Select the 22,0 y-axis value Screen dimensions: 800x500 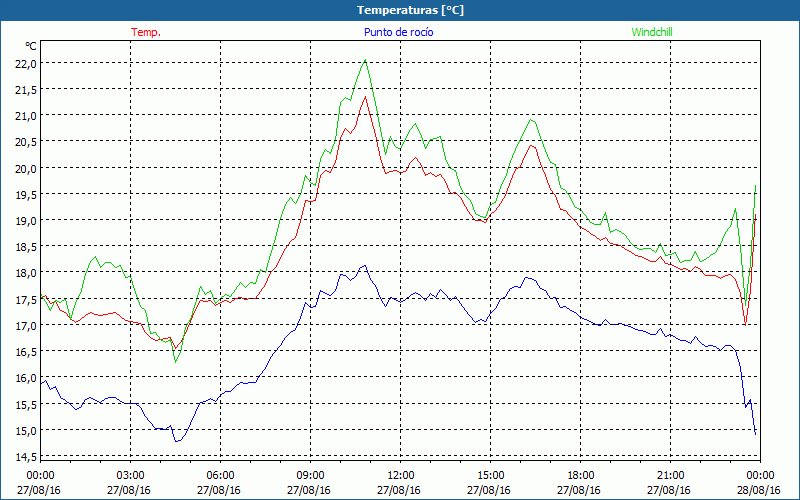(26, 63)
